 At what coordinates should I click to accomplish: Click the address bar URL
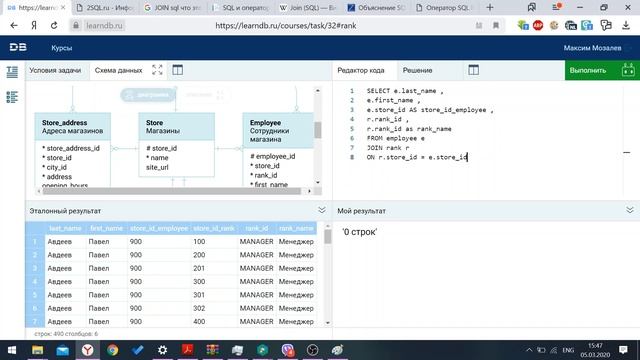[x=286, y=25]
